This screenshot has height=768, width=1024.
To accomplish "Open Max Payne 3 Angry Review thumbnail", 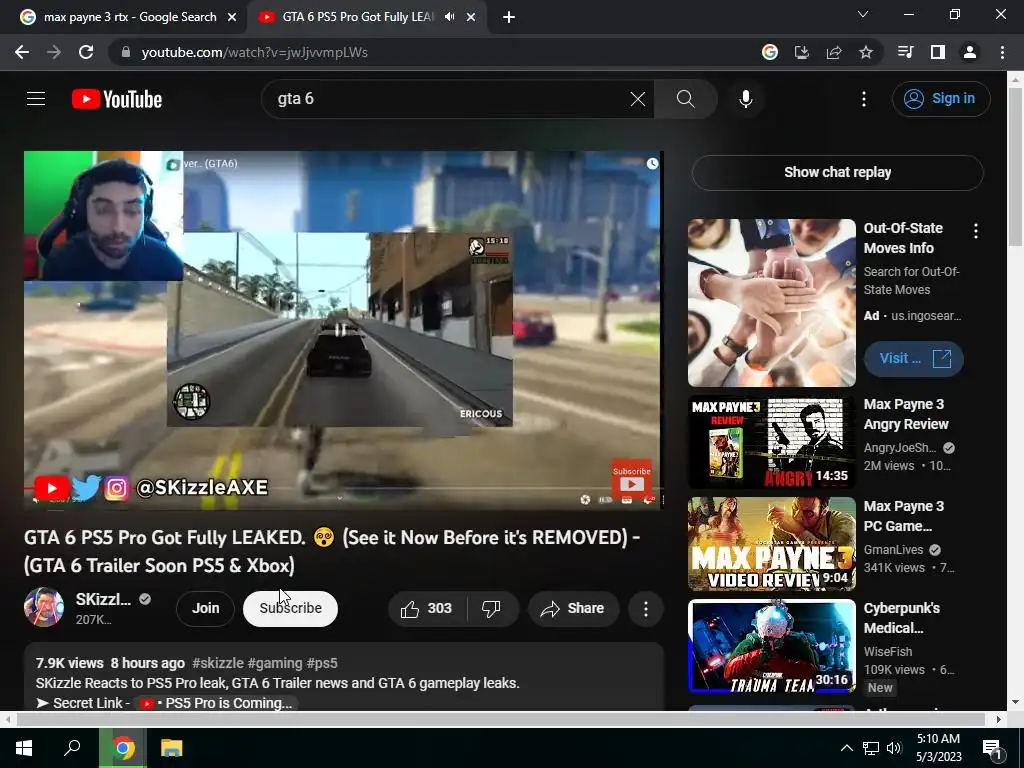I will point(771,442).
